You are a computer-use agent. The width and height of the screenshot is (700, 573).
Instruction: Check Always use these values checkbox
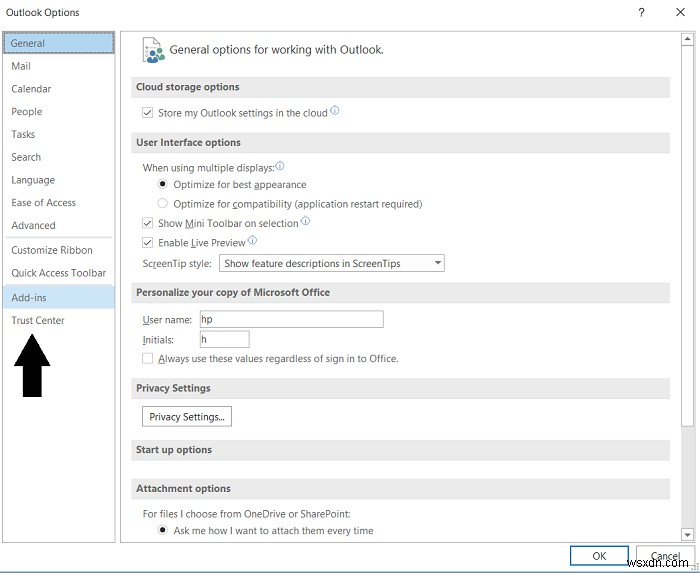coord(147,358)
